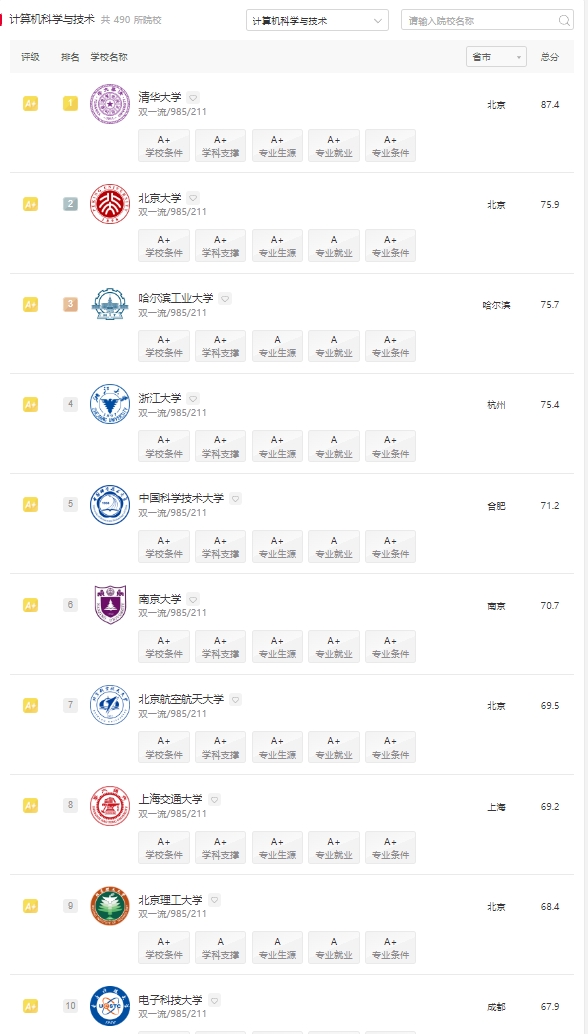
Task: Click the Nanjing University purple shield logo
Action: point(110,605)
